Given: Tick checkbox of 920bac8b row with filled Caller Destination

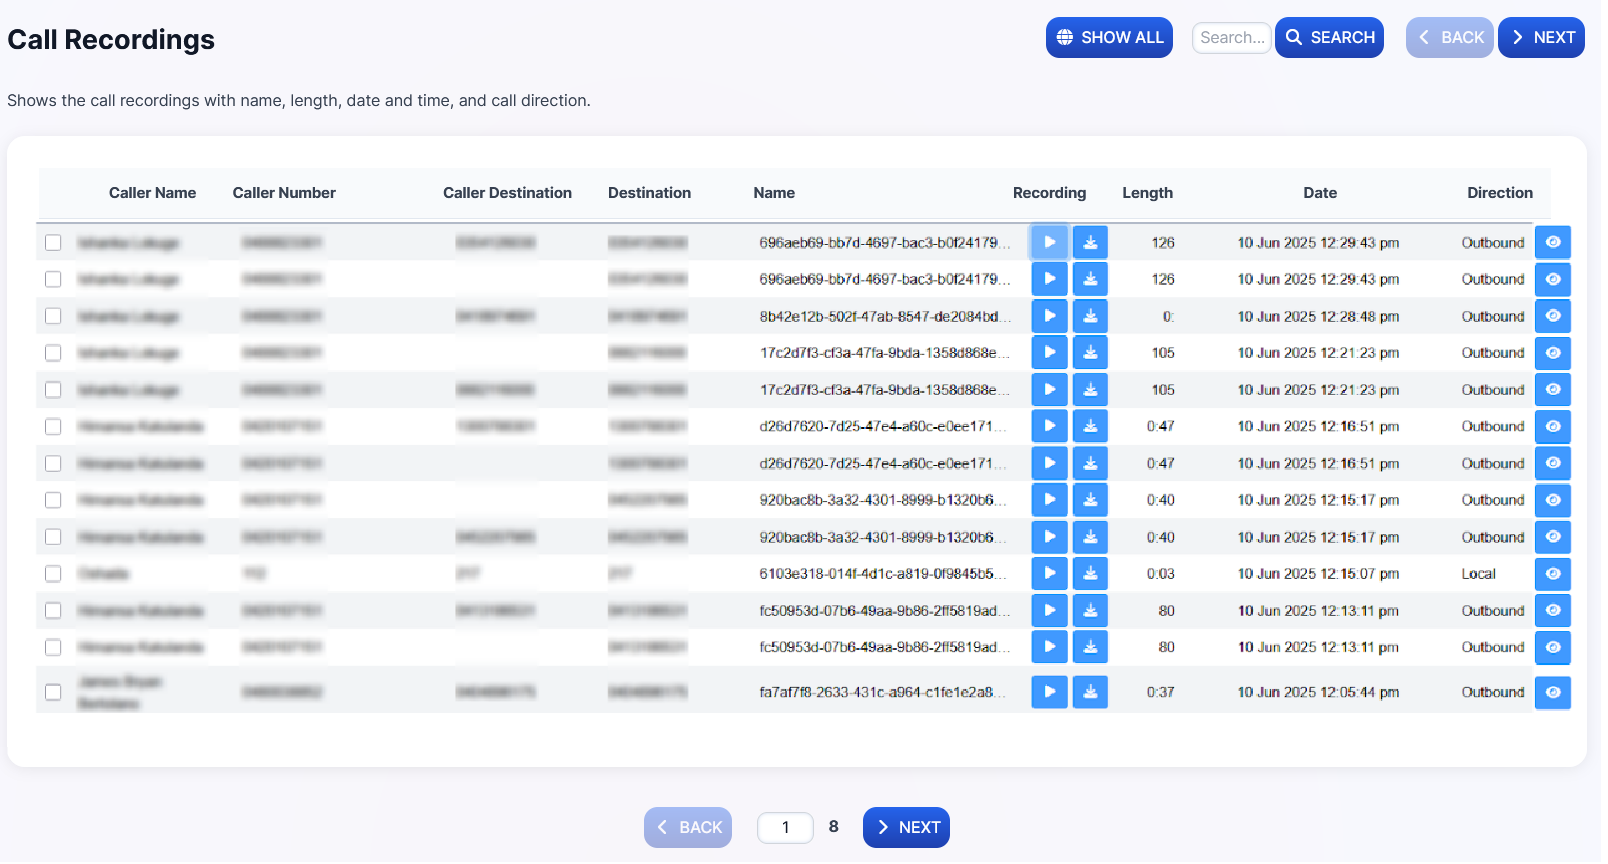Looking at the screenshot, I should (x=53, y=537).
